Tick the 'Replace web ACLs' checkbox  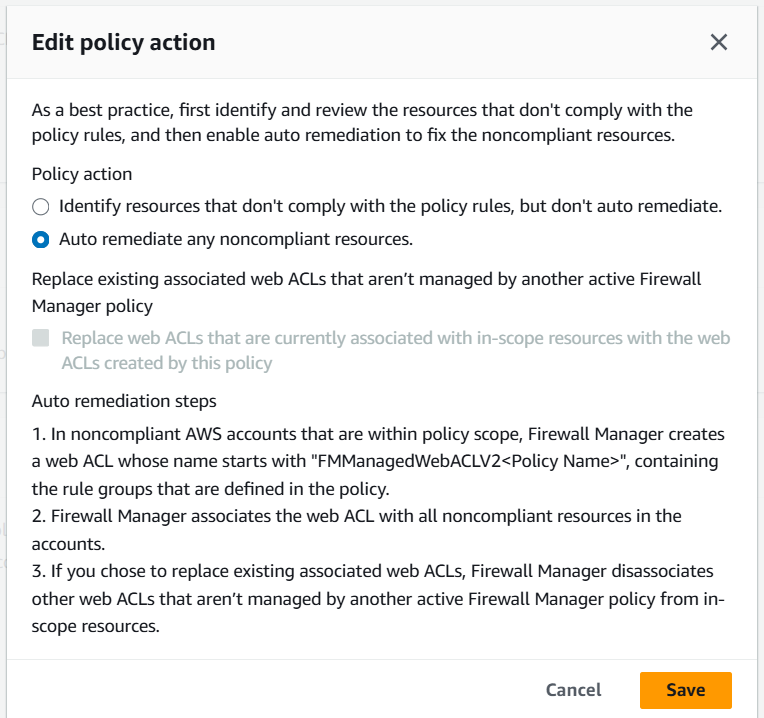41,338
